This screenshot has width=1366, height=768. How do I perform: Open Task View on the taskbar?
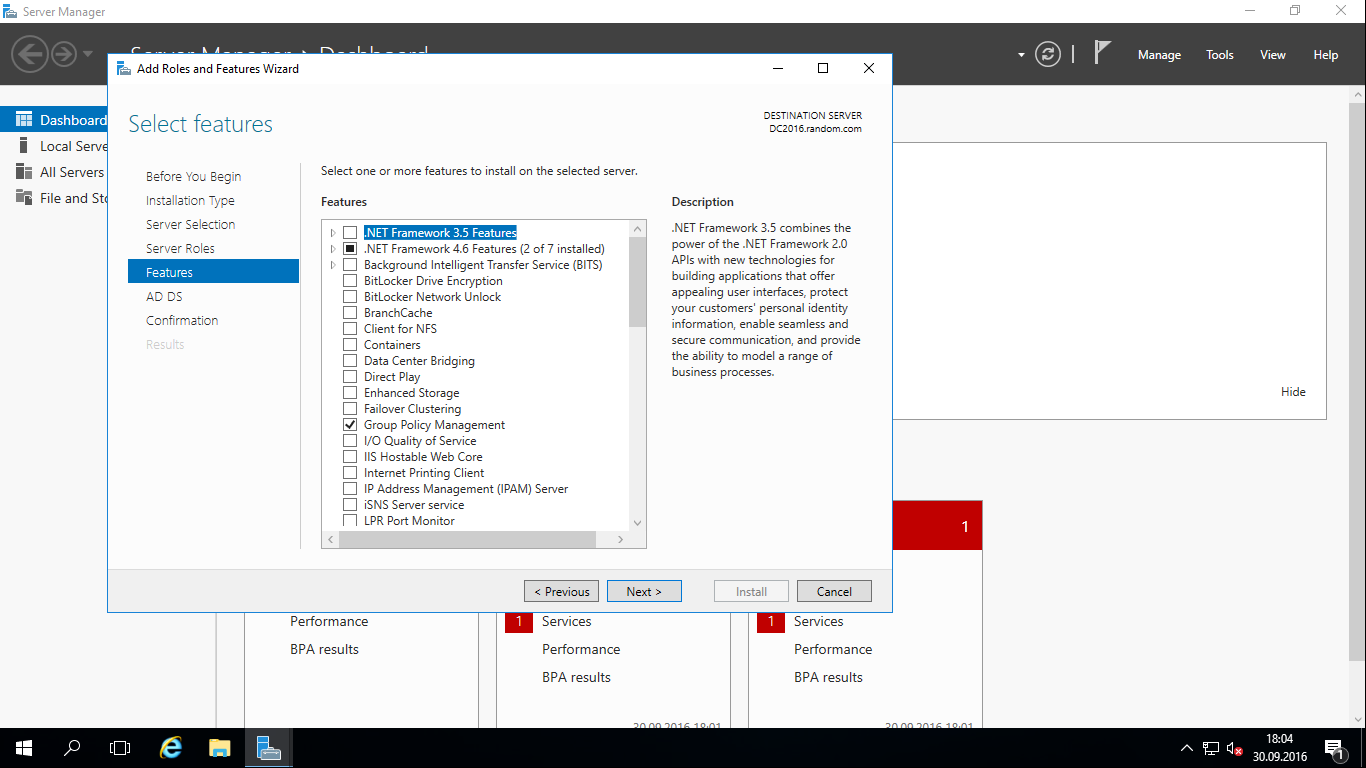[x=120, y=748]
